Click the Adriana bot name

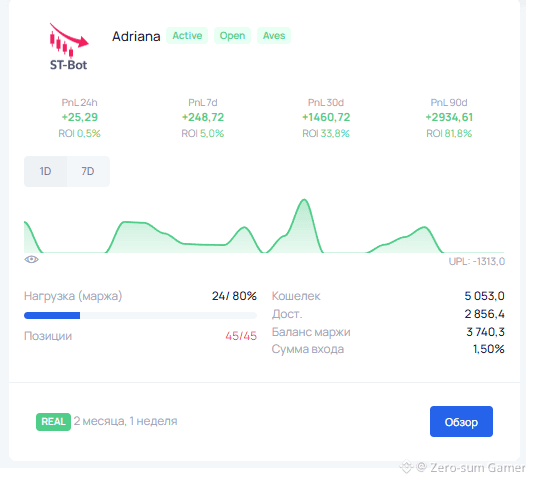(136, 36)
